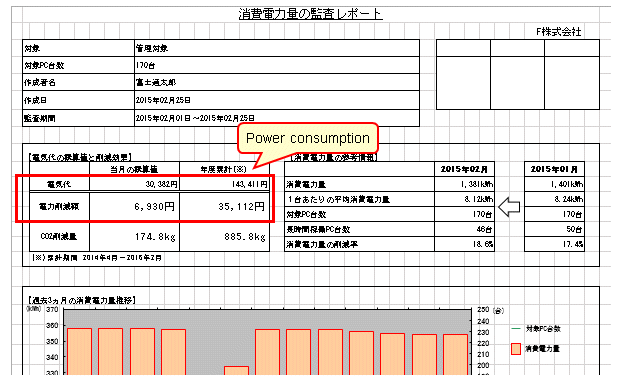Image resolution: width=621 pixels, height=383 pixels.
Task: Click the 年度累計(※) column header
Action: [223, 169]
